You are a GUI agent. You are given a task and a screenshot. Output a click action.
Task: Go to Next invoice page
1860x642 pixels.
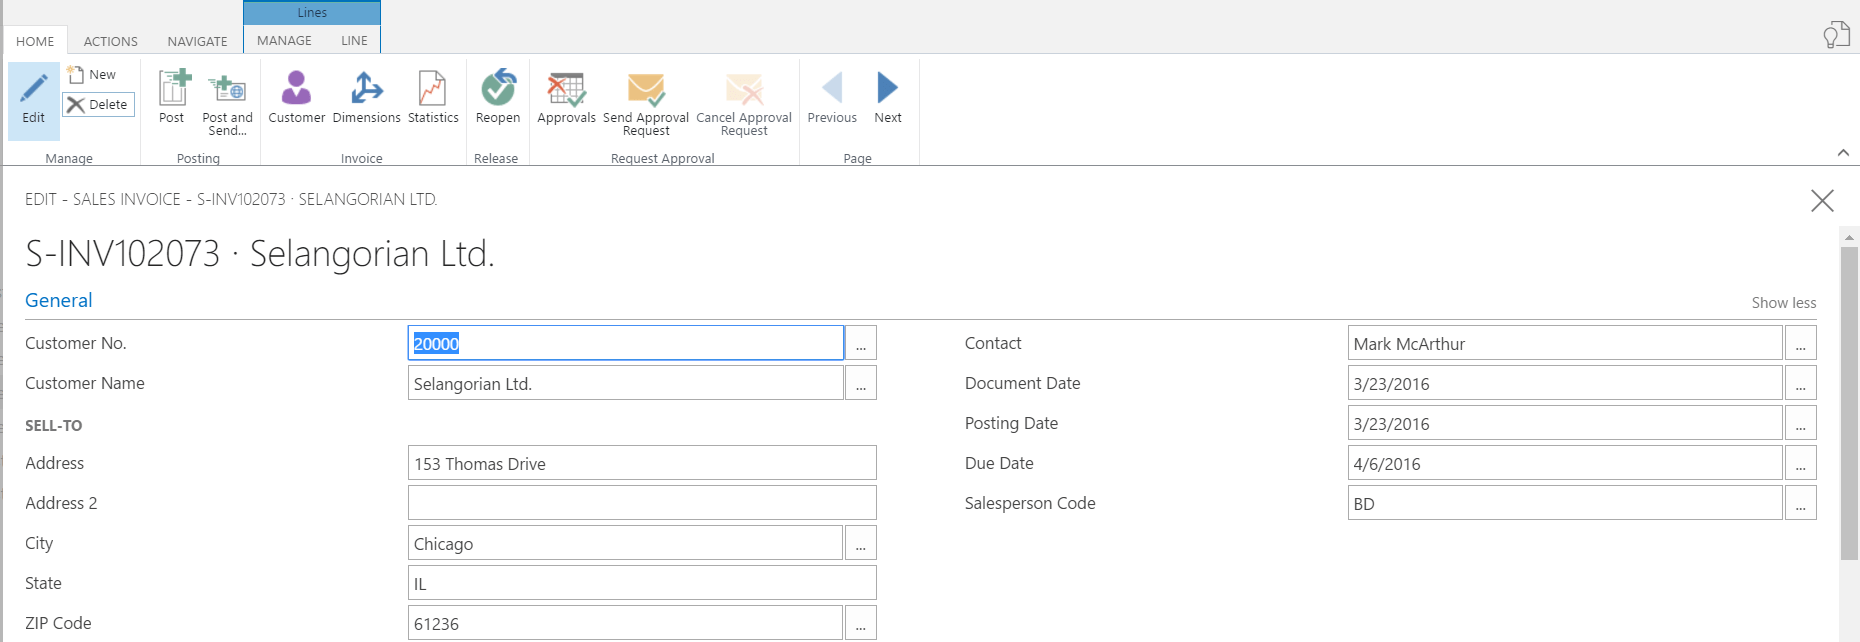(888, 97)
